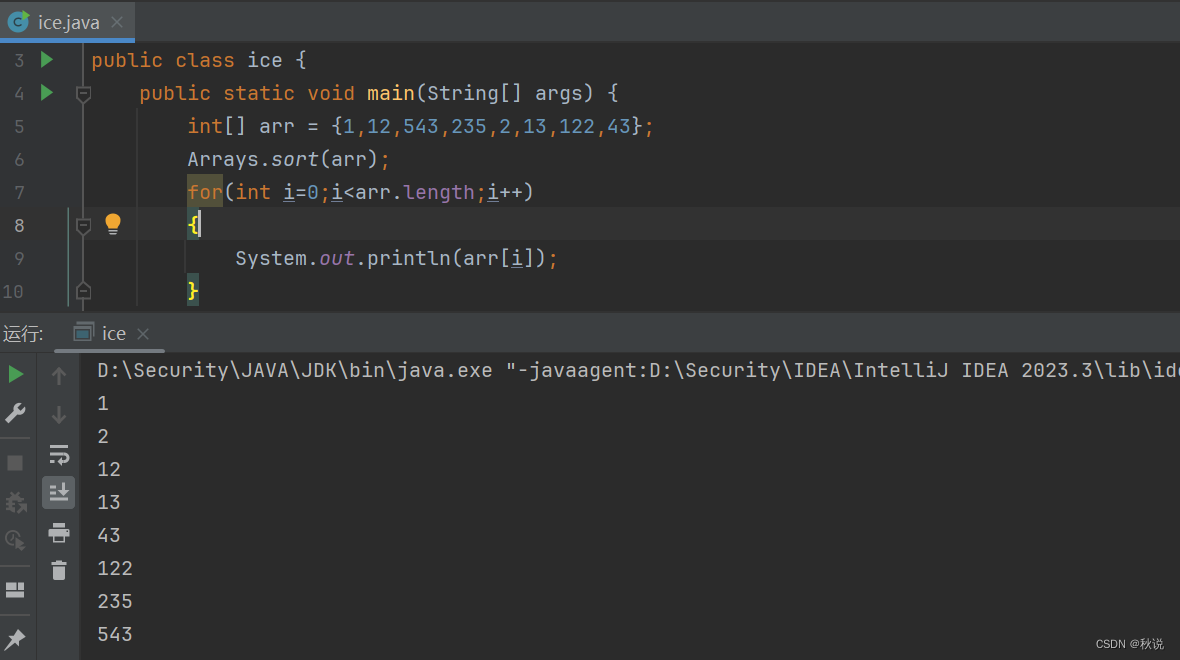Print the console output
Viewport: 1180px width, 660px height.
pyautogui.click(x=59, y=533)
